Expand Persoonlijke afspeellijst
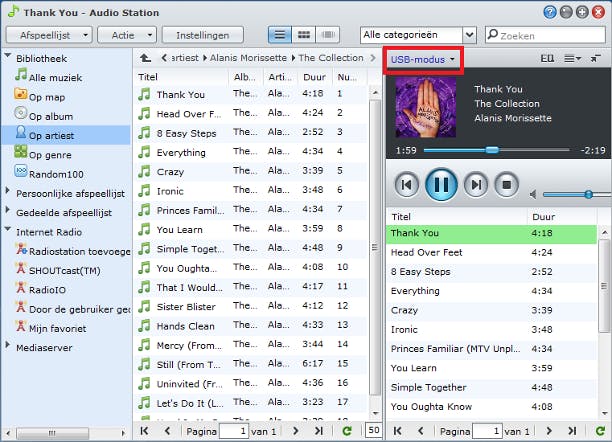This screenshot has height=442, width=612. pyautogui.click(x=7, y=191)
